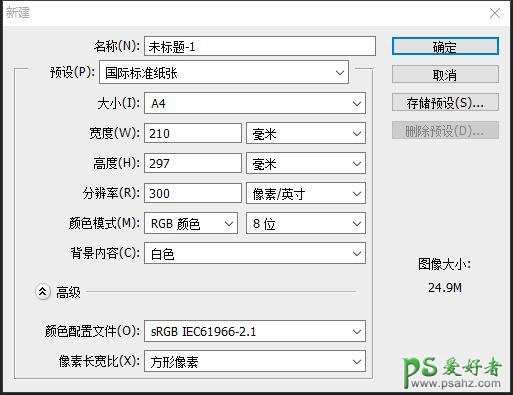513x395 pixels.
Task: Click the 颜色模式(M): label
Action: pyautogui.click(x=104, y=223)
